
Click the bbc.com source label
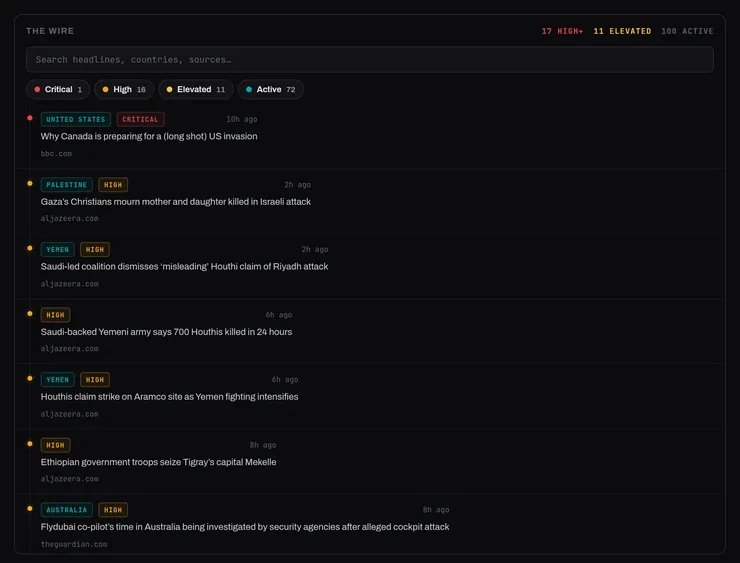click(56, 153)
